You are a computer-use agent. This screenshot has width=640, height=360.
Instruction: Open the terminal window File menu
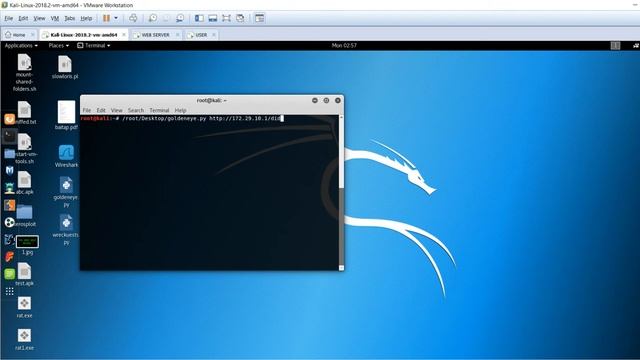coord(87,110)
